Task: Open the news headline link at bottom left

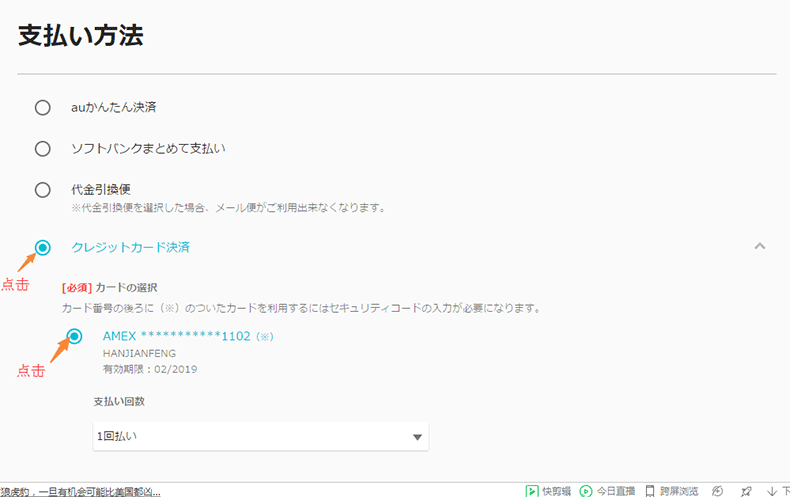Action: (80, 490)
